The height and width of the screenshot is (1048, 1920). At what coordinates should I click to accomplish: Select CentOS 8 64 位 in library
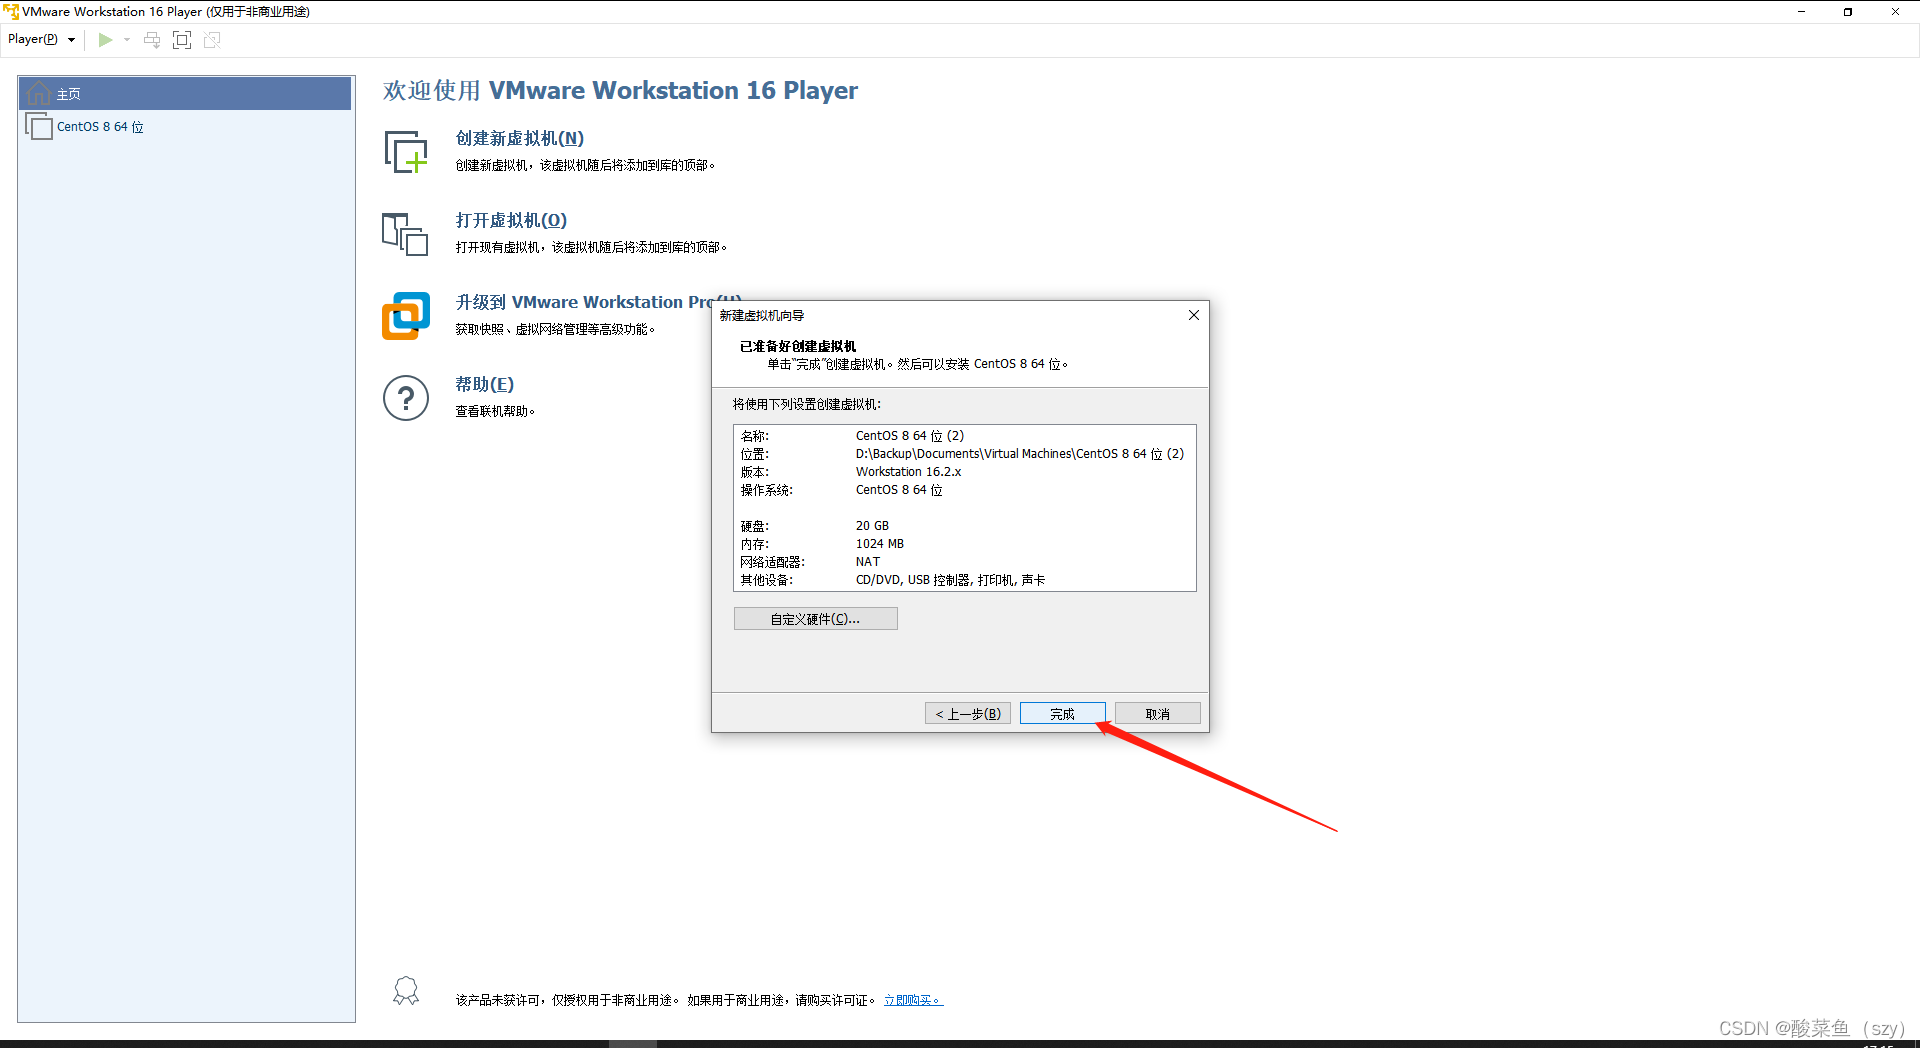pos(100,127)
